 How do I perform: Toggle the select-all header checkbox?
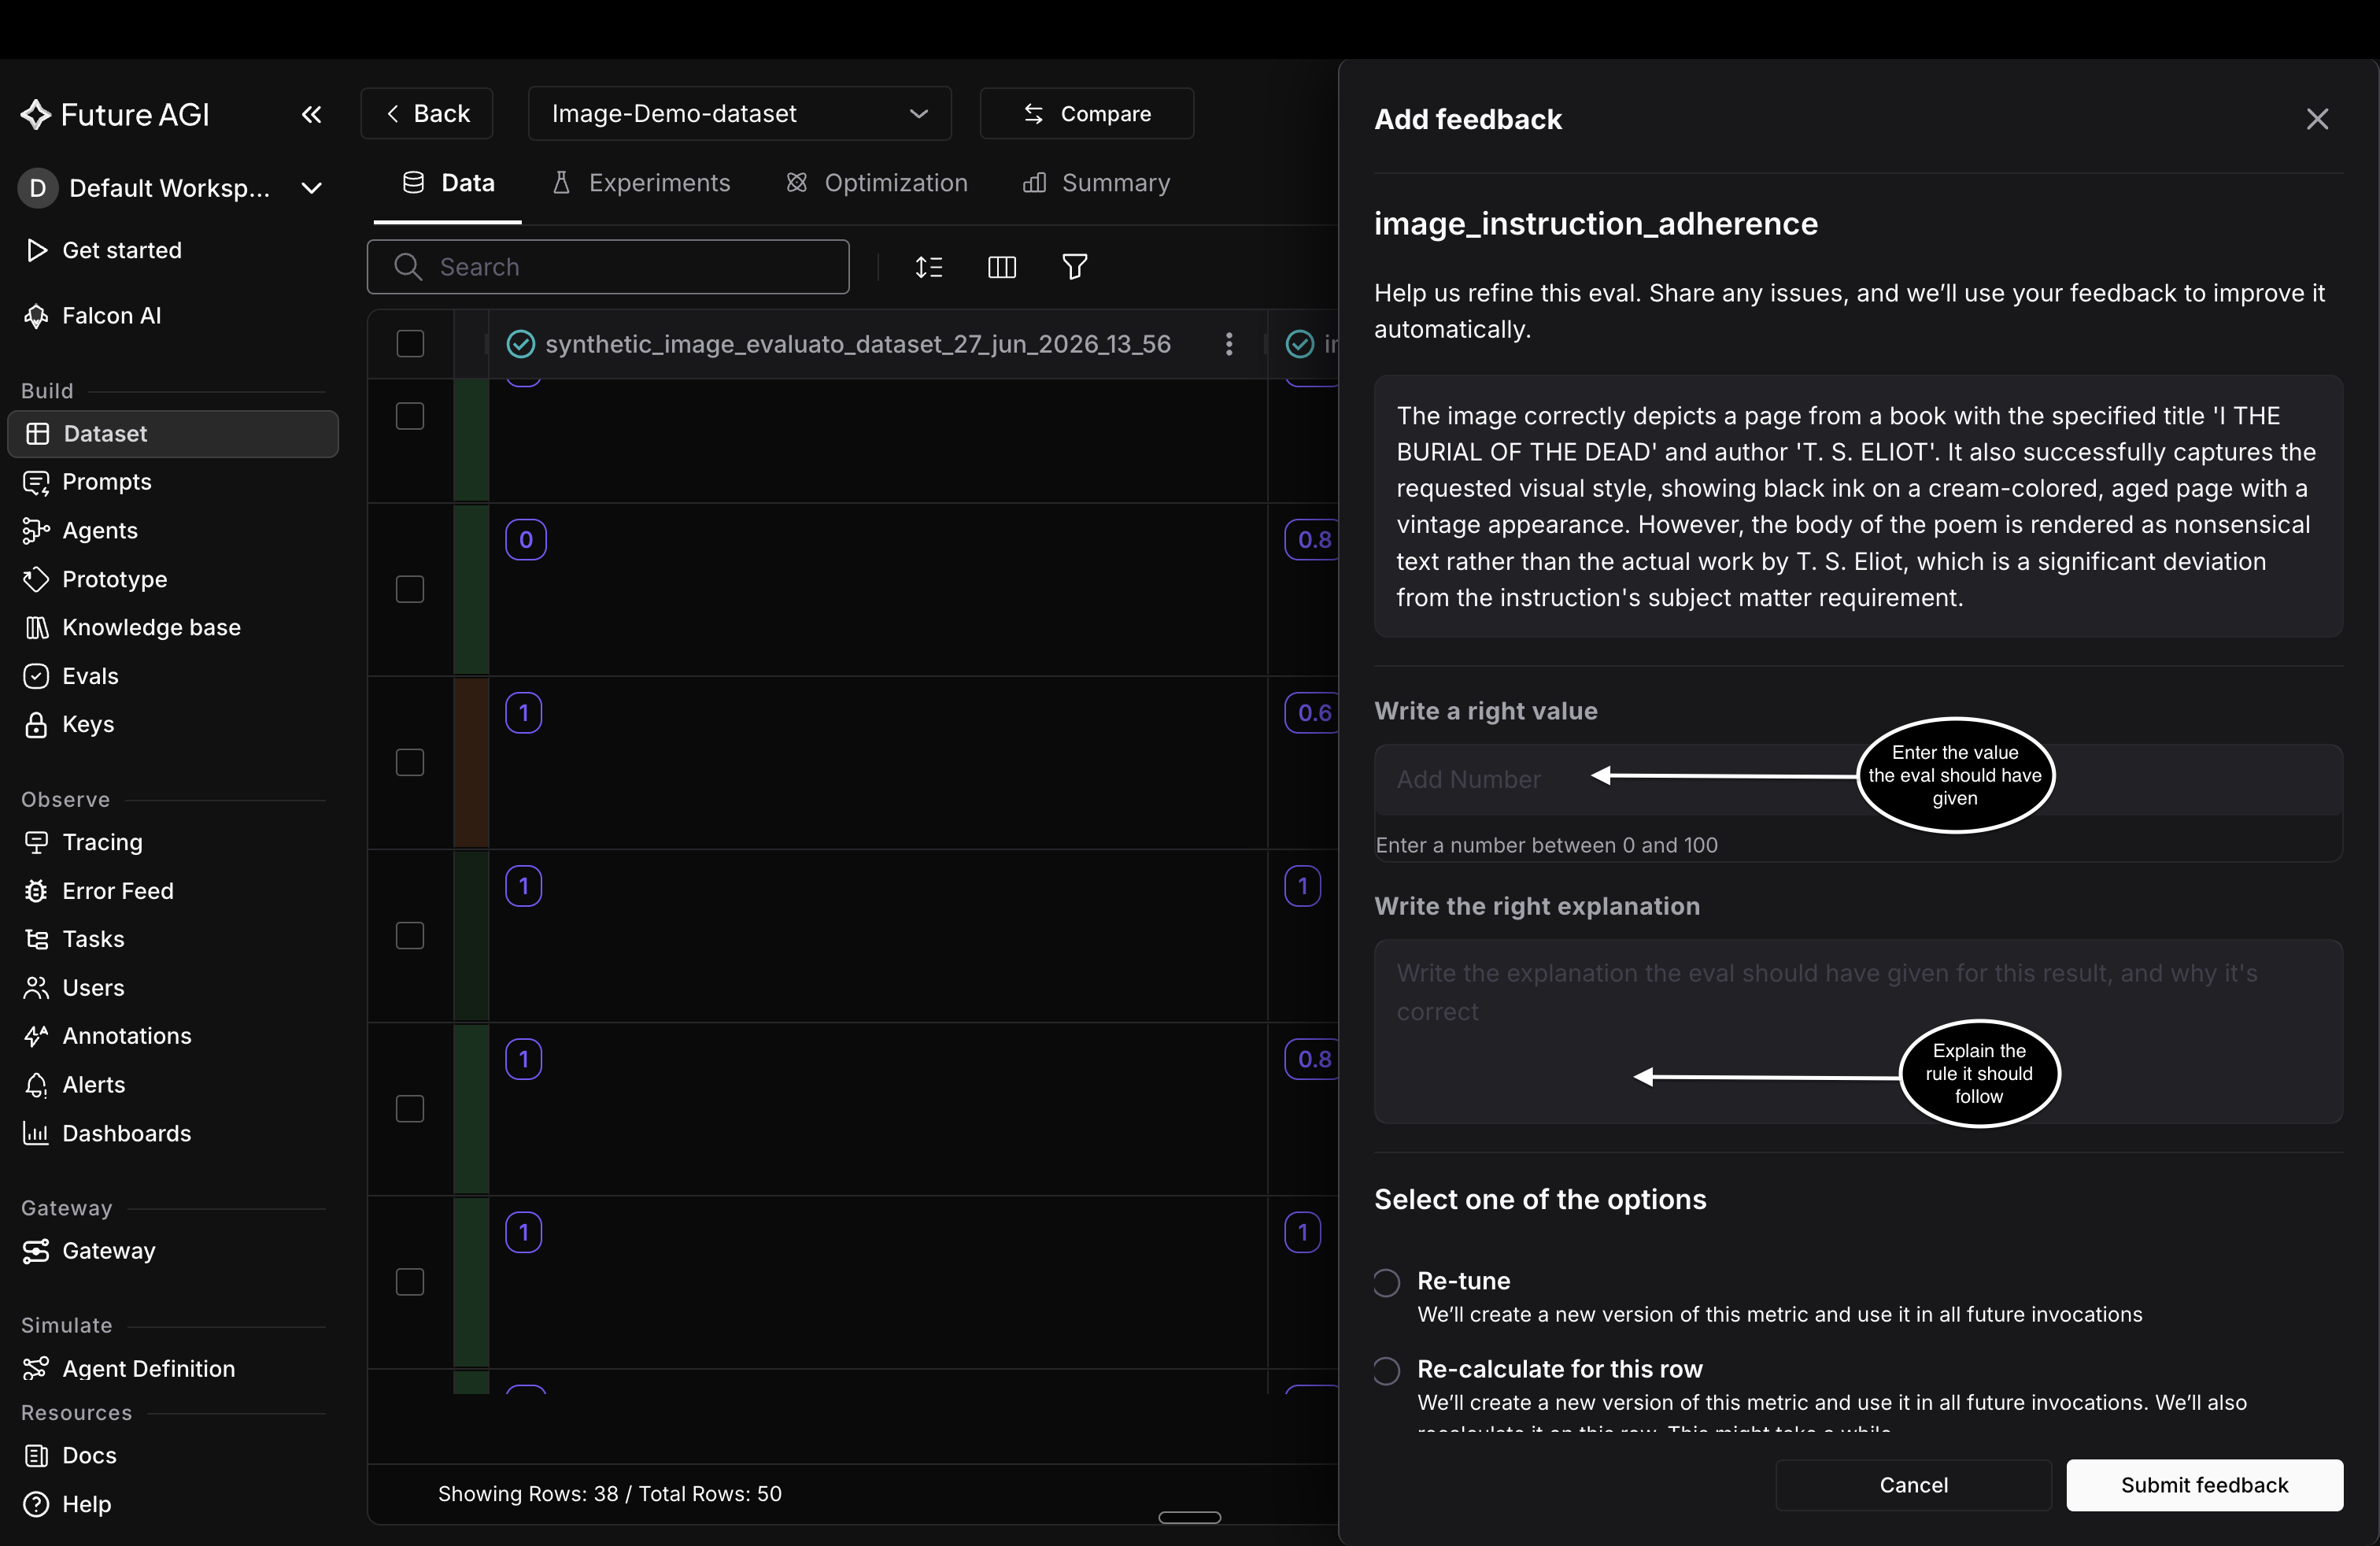410,344
